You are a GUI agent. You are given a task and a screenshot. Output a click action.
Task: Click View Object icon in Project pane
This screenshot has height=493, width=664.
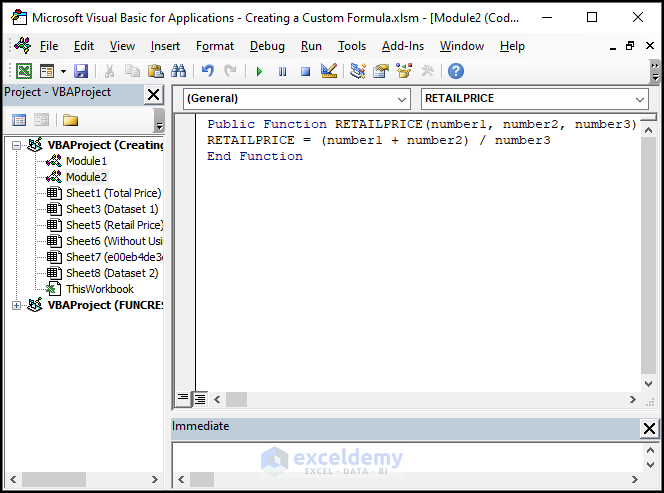pyautogui.click(x=41, y=120)
